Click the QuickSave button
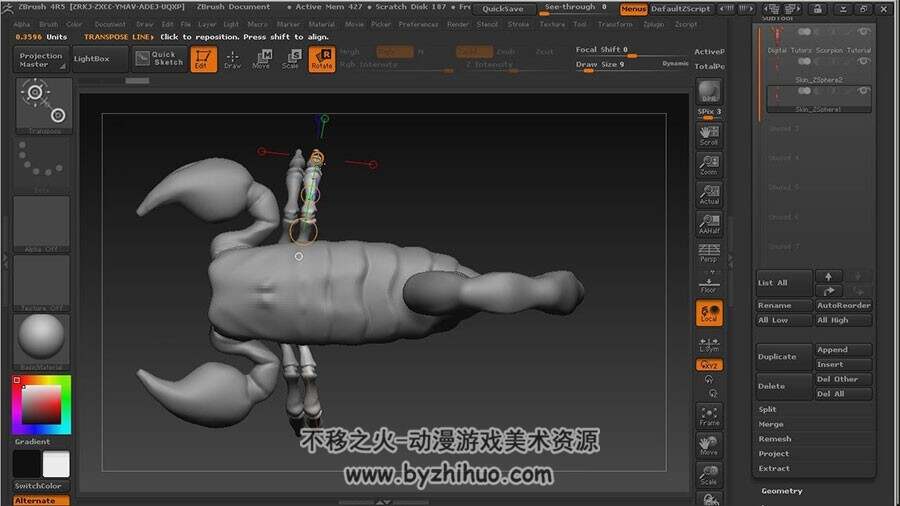The width and height of the screenshot is (900, 506). [503, 9]
